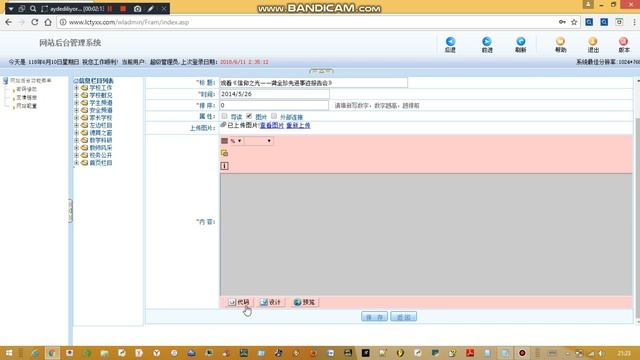
Task: Click the boxed icon in the editor's third toolbar row
Action: tap(224, 166)
